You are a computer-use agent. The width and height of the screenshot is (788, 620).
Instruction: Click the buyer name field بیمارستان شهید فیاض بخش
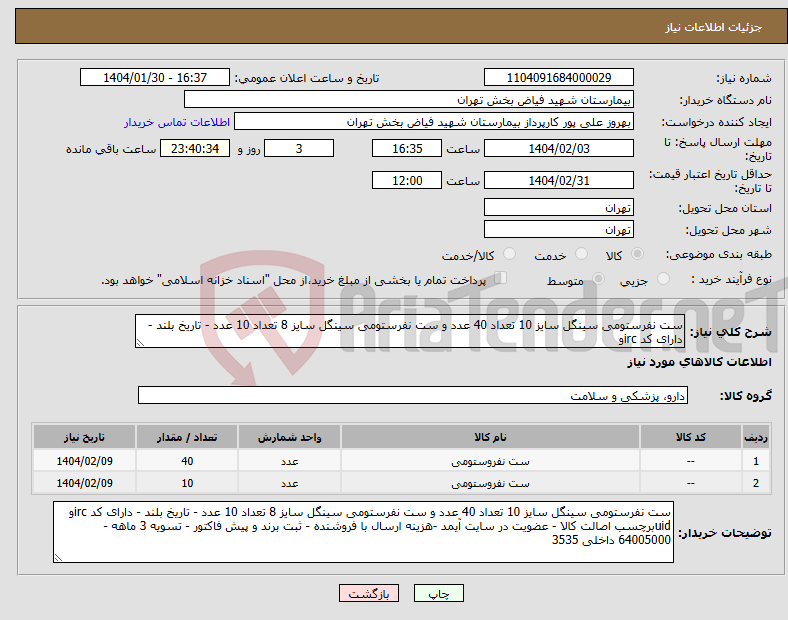tap(409, 99)
